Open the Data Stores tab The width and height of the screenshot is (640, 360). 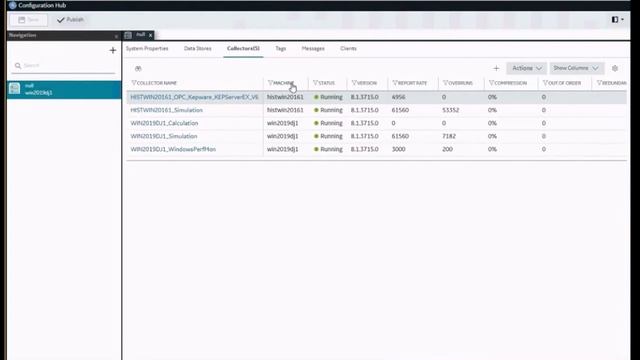[198, 49]
